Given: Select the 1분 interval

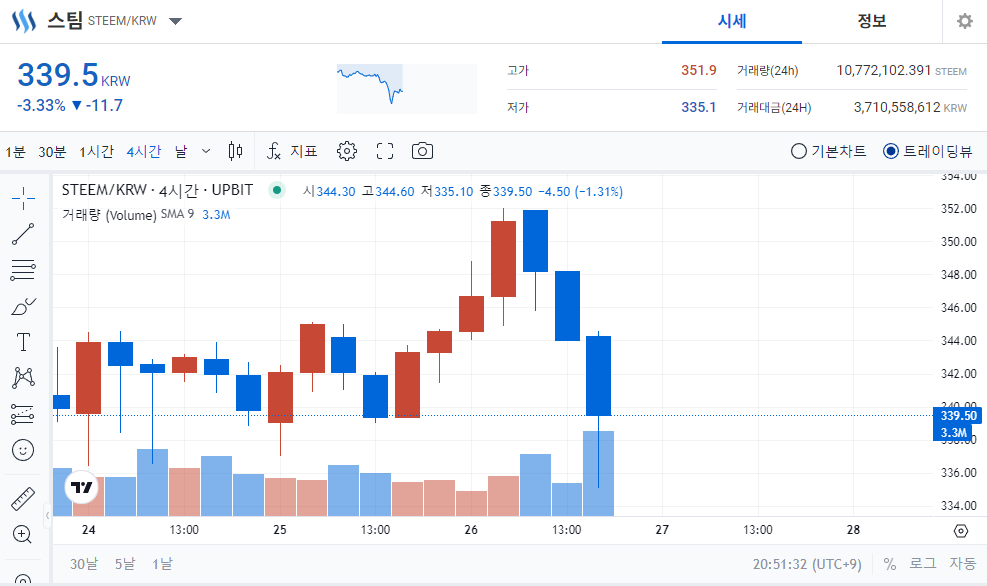Looking at the screenshot, I should coord(15,152).
